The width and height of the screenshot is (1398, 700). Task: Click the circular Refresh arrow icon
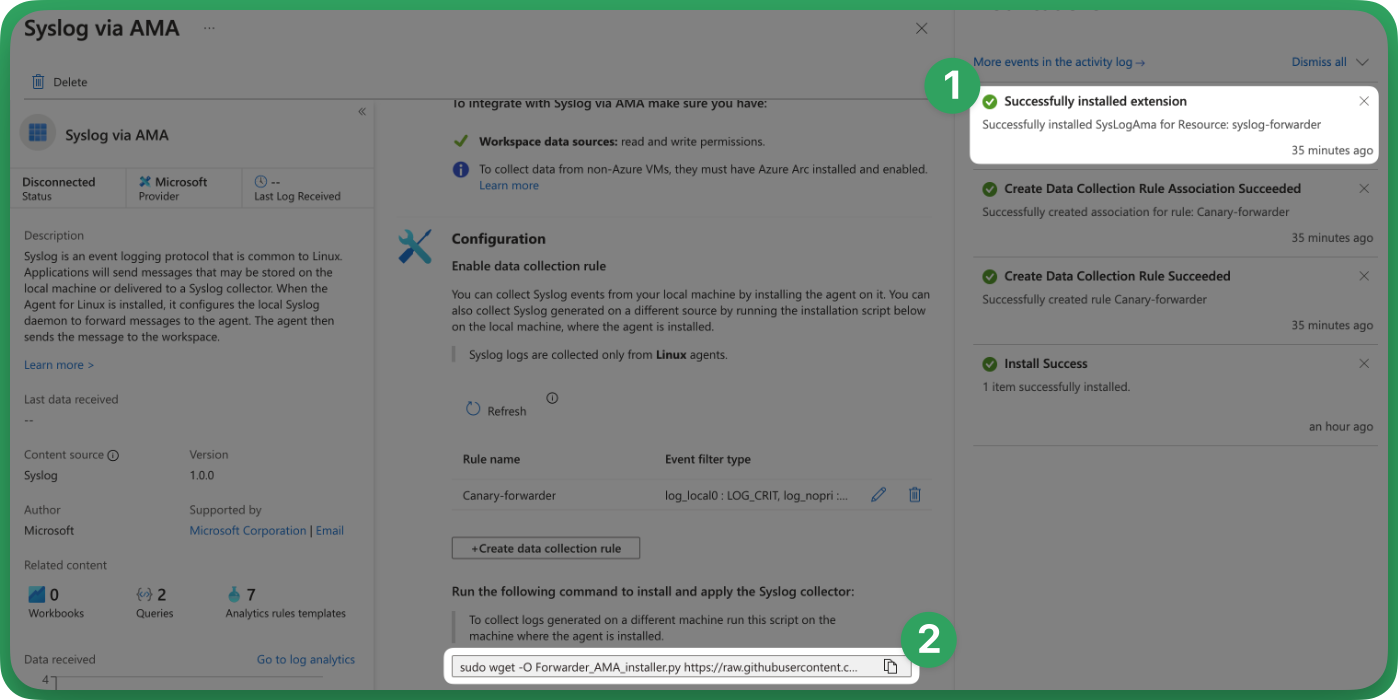pyautogui.click(x=473, y=409)
